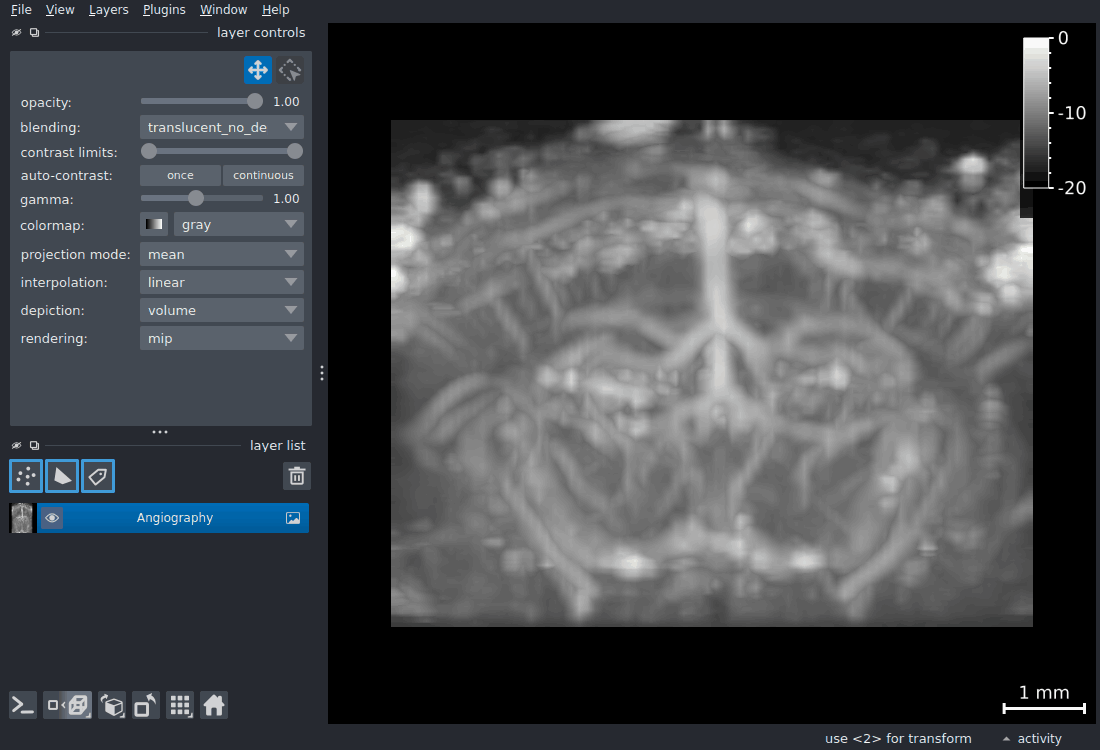Screen dimensions: 1100x750
Task: Click auto-contrast once button
Action: tap(180, 175)
